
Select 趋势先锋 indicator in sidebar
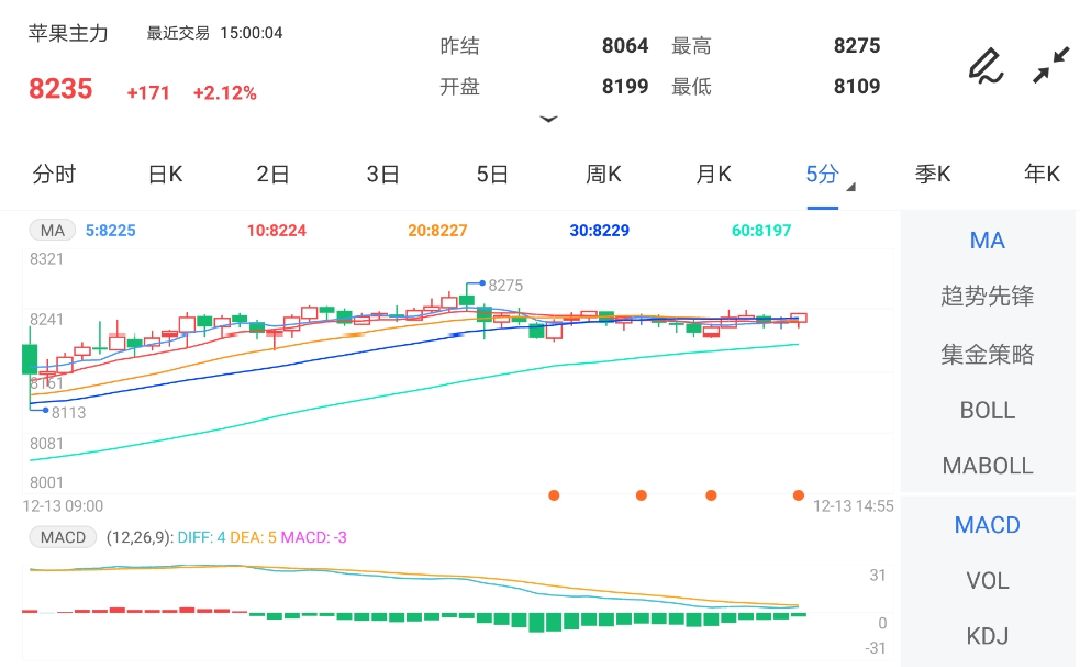coord(987,296)
